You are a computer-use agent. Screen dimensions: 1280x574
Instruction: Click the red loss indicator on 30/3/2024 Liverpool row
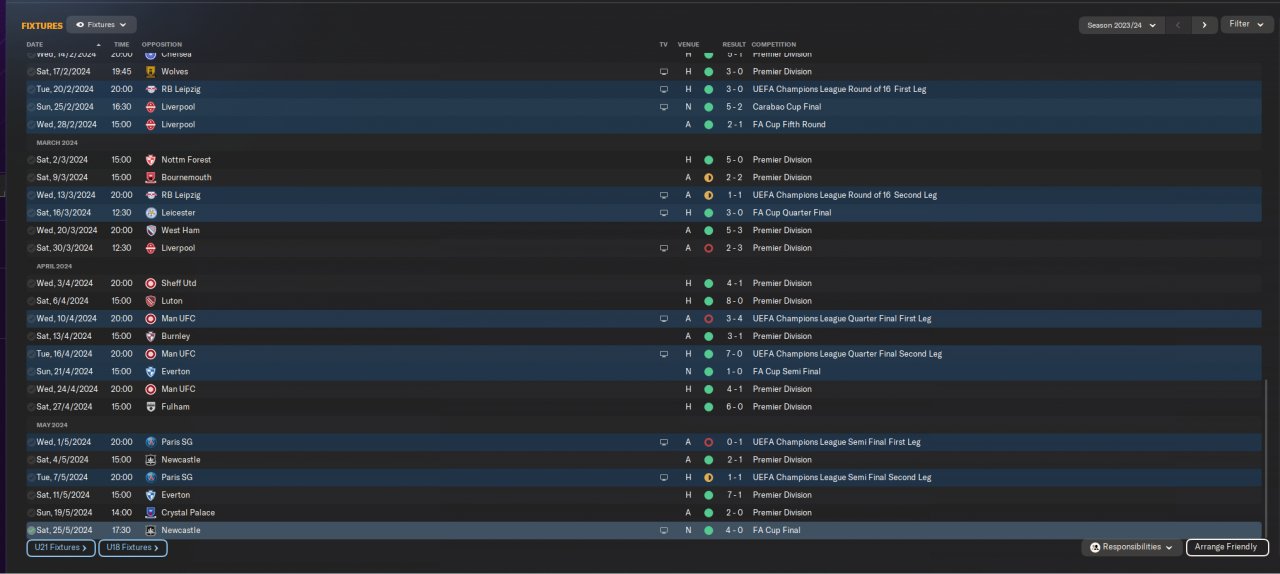[708, 248]
